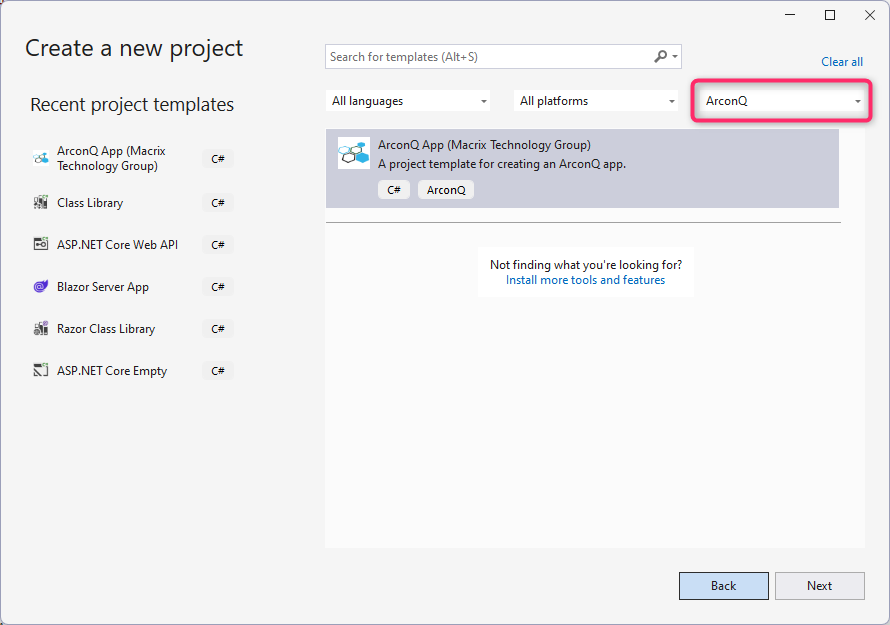Click the C# badge next to Class Library

click(x=218, y=203)
